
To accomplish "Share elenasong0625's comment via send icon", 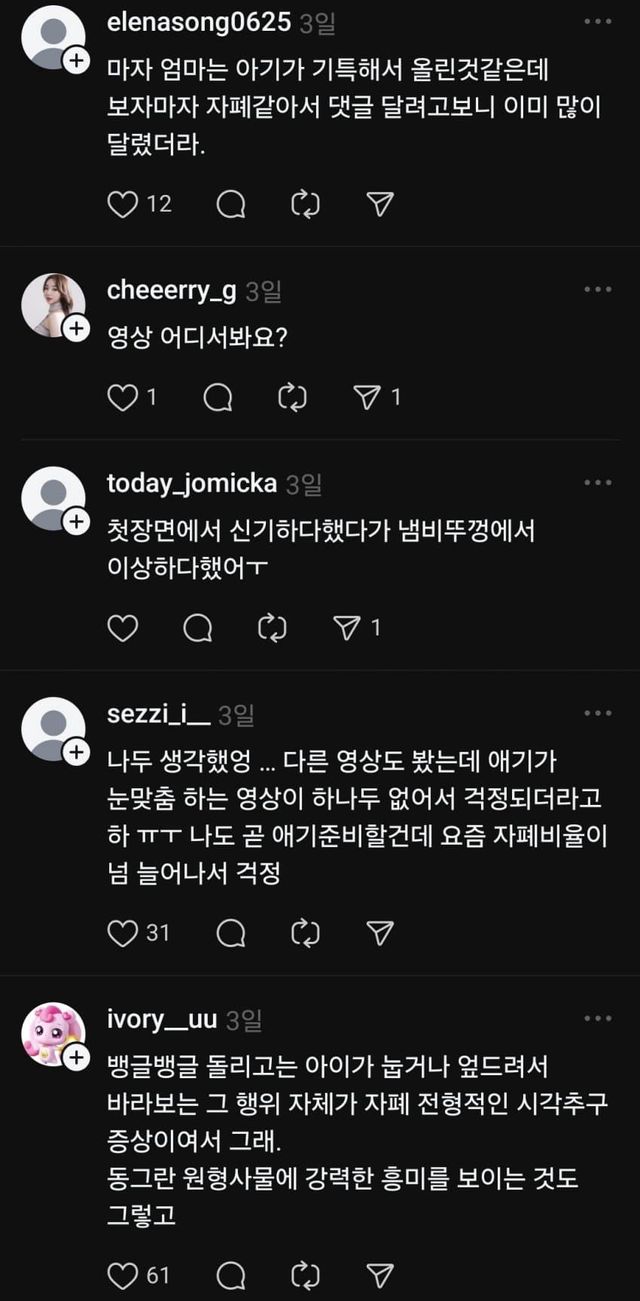I will [x=378, y=204].
